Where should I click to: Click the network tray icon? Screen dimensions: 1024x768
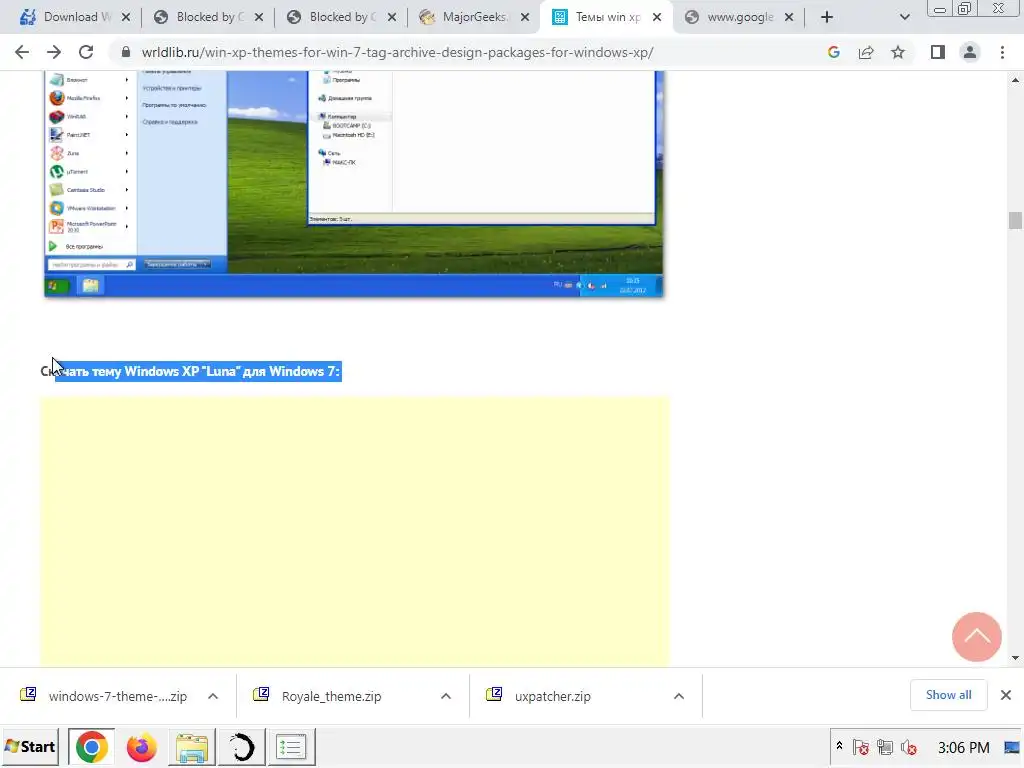pyautogui.click(x=885, y=746)
